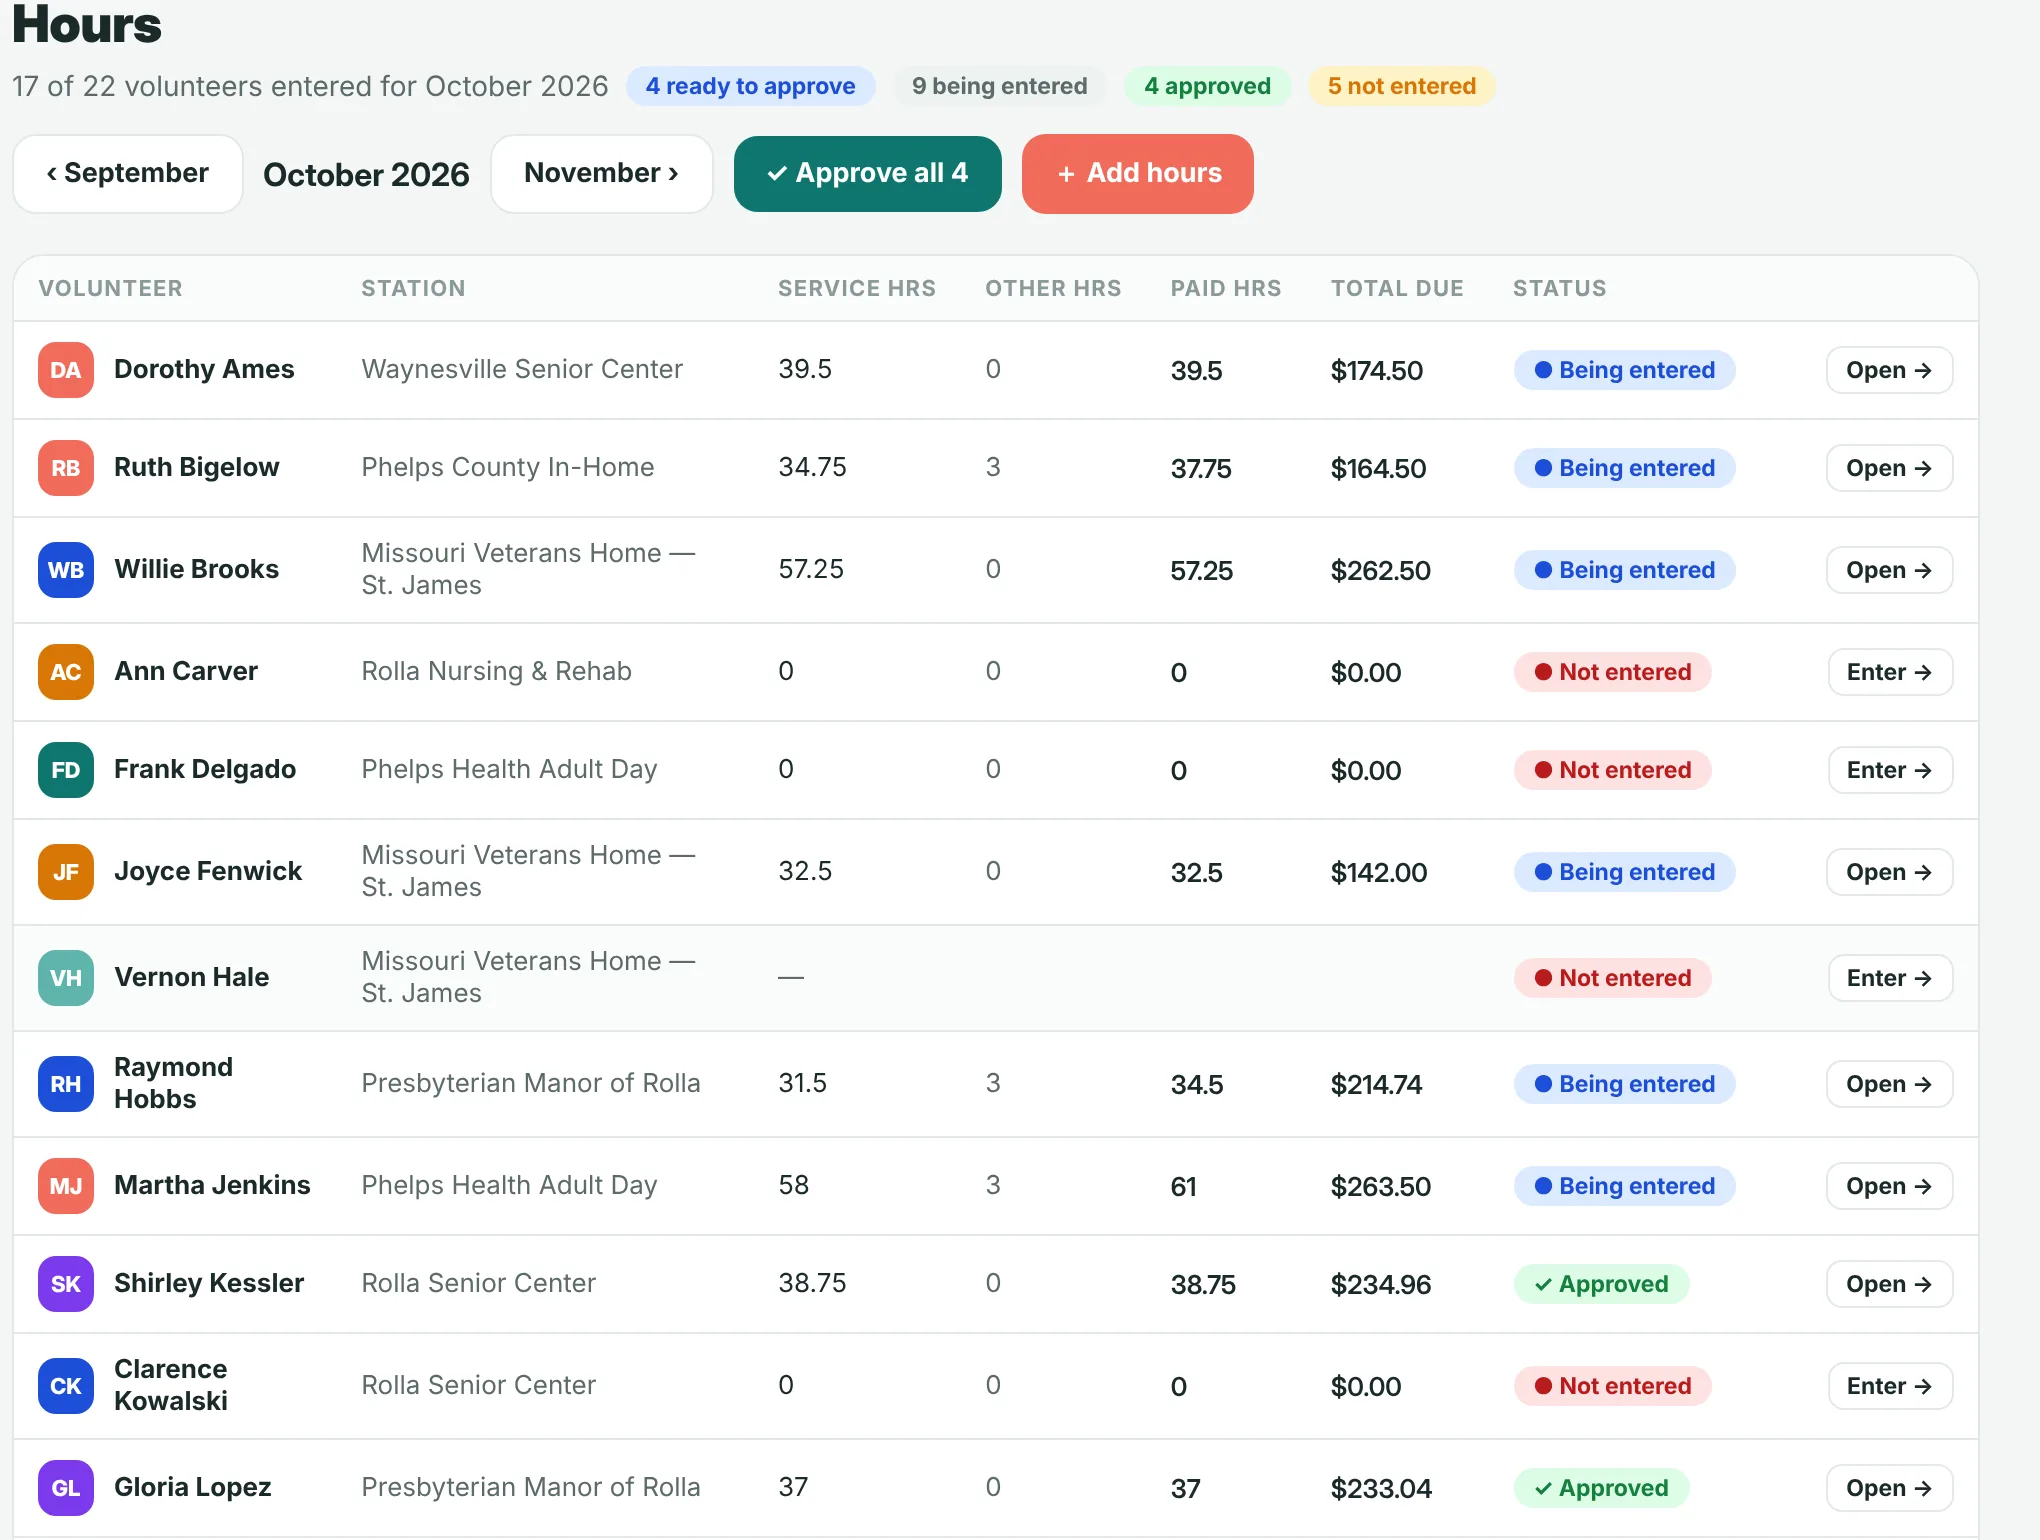
Task: Click the $214.74 total due
Action: tap(1376, 1085)
